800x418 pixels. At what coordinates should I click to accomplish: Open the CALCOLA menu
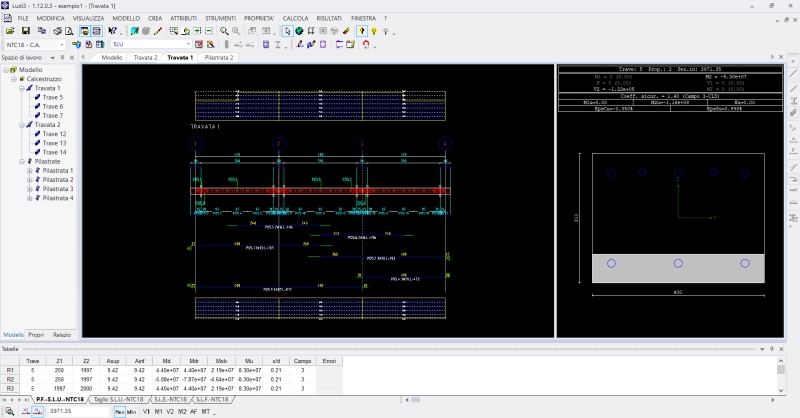[x=295, y=18]
